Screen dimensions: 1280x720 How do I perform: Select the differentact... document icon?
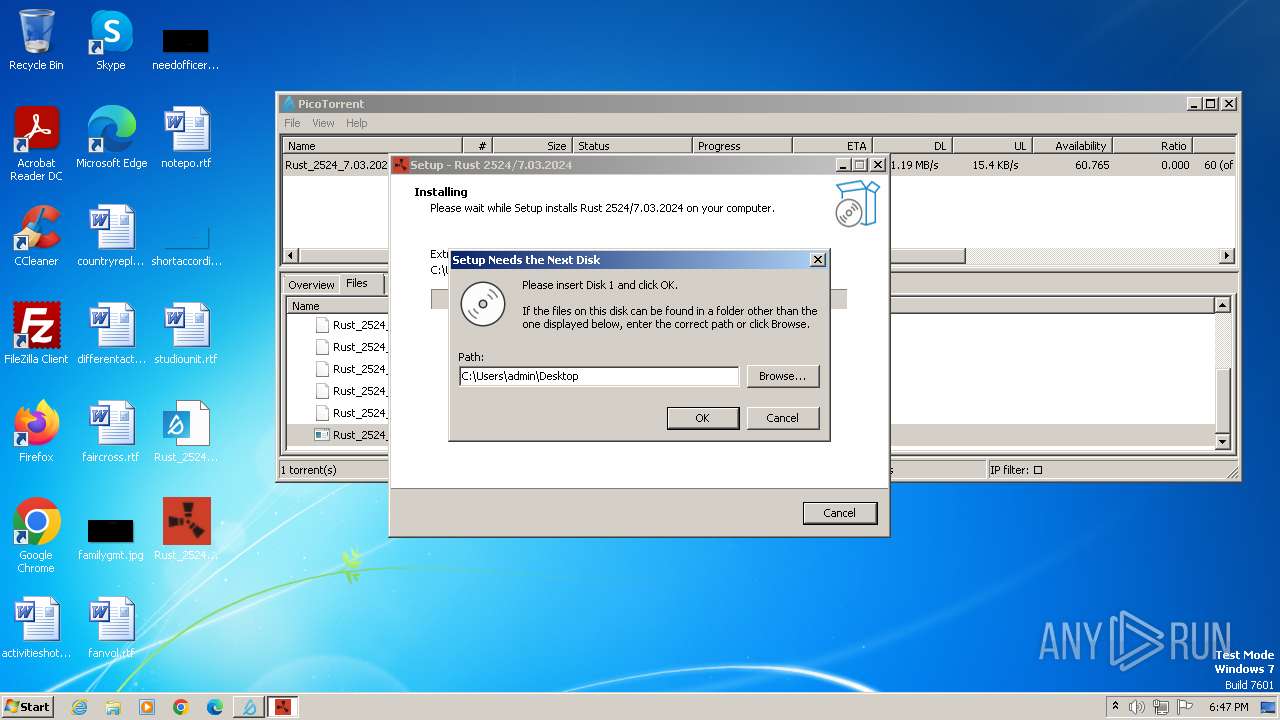coord(111,334)
